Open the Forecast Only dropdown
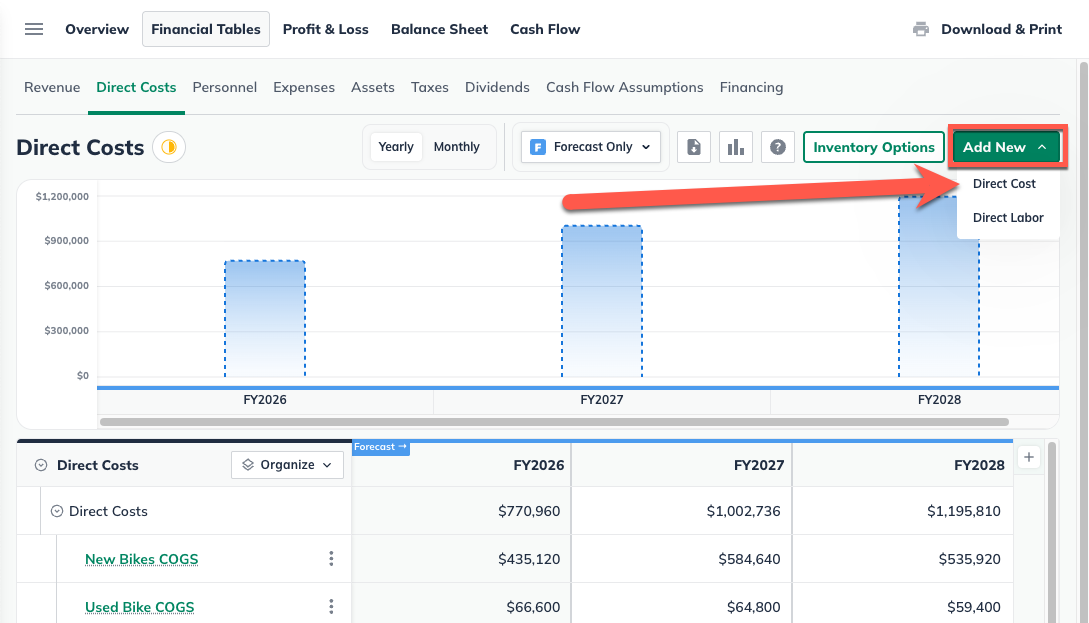 [x=591, y=147]
